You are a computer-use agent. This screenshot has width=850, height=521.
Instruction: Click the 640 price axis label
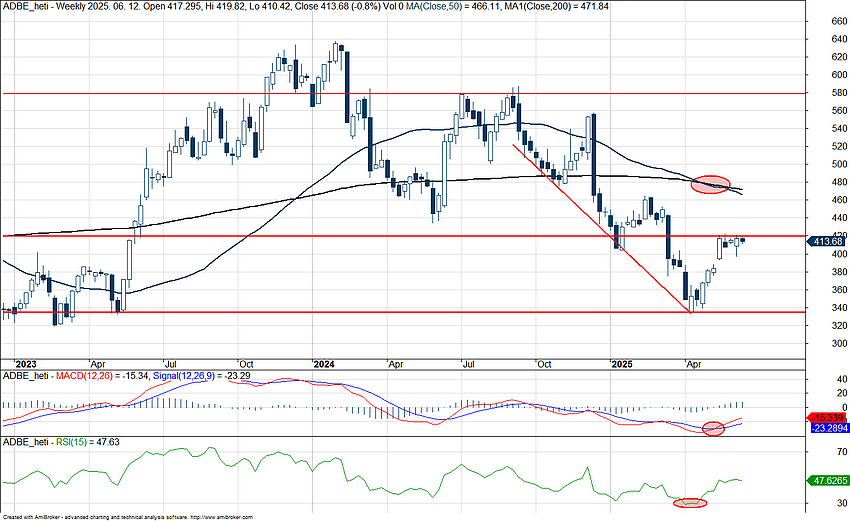pyautogui.click(x=839, y=38)
